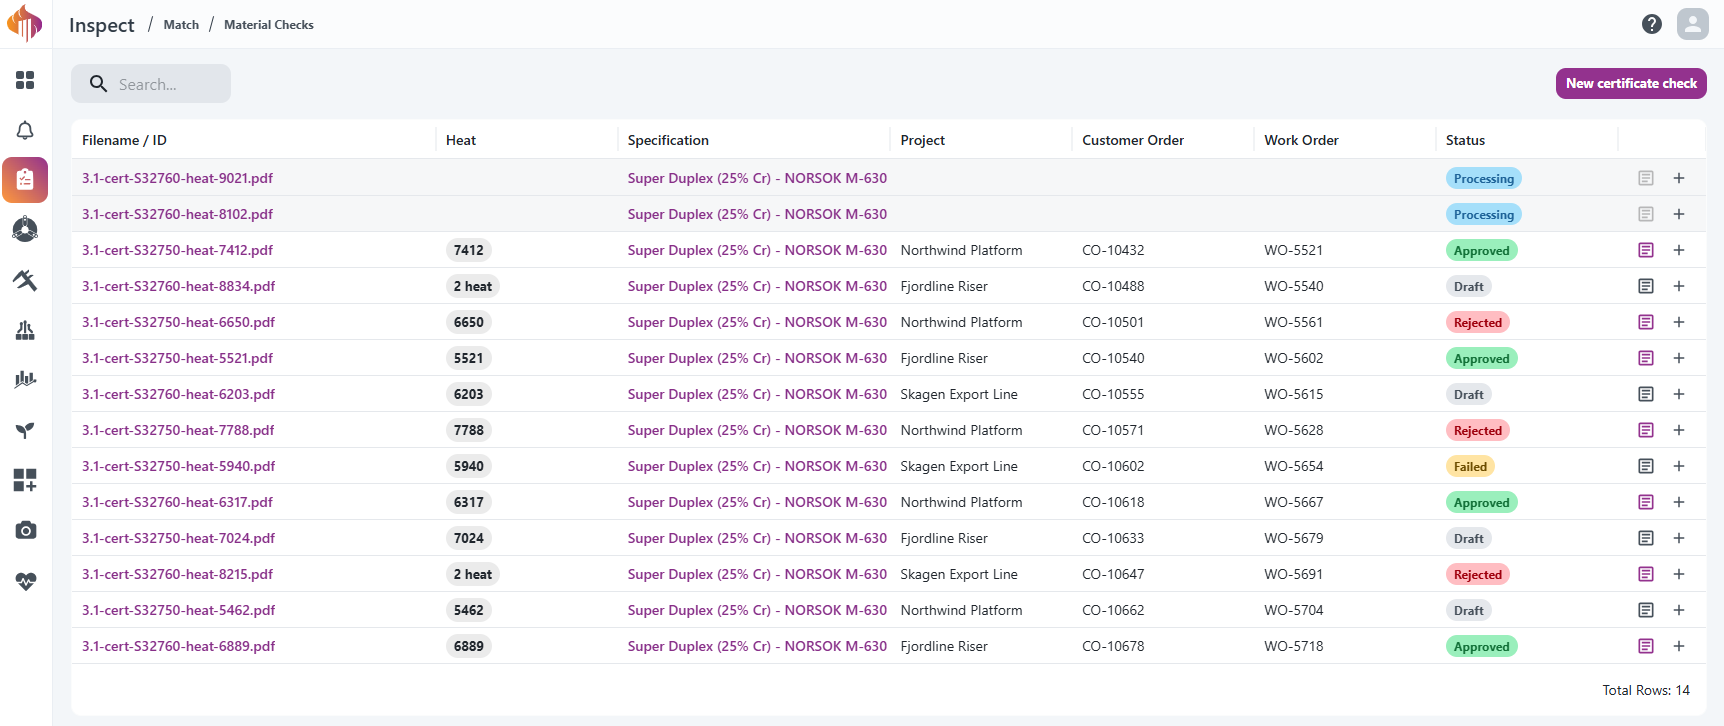
Task: Expand the heat-7024 row with plus
Action: pyautogui.click(x=1679, y=538)
